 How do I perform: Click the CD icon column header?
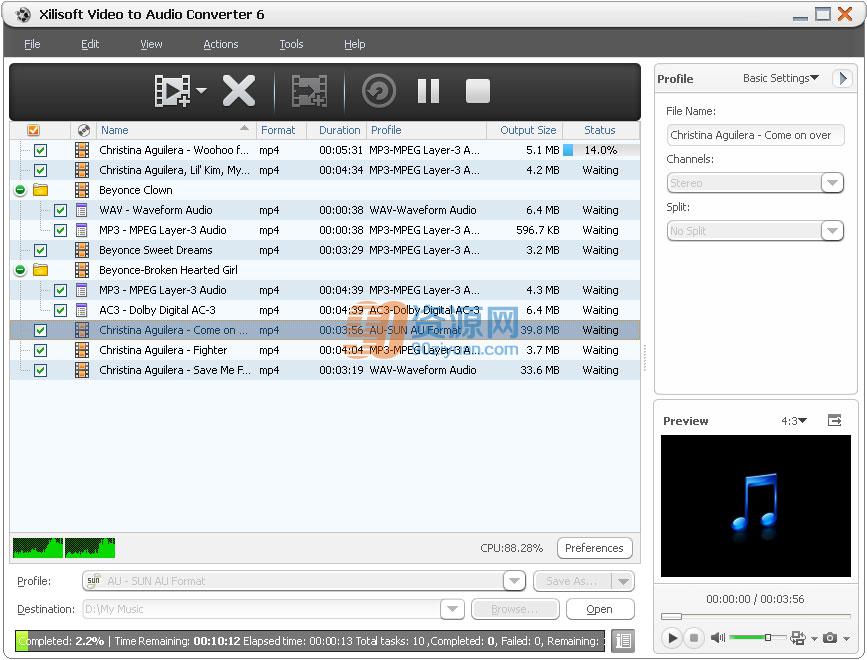83,130
